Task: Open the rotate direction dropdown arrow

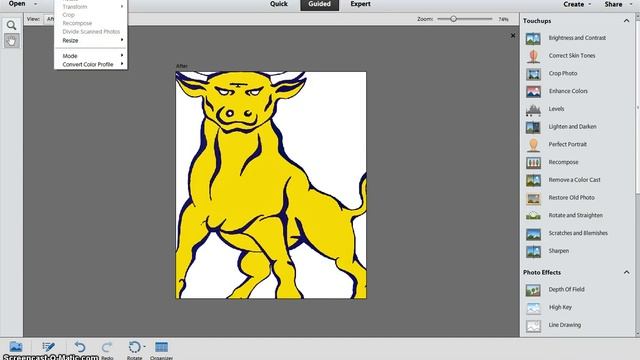Action: point(144,347)
